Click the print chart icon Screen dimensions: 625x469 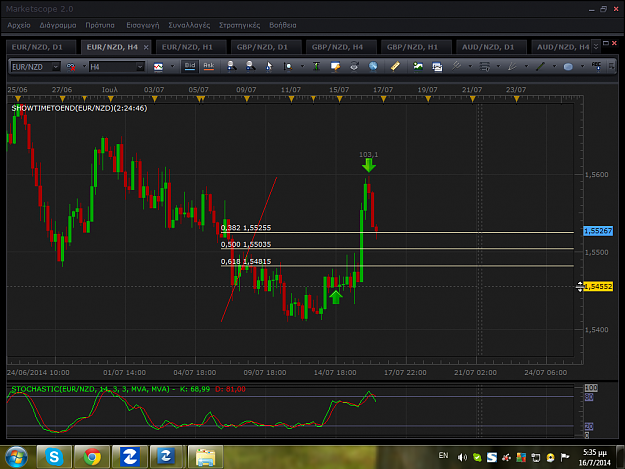(437, 67)
